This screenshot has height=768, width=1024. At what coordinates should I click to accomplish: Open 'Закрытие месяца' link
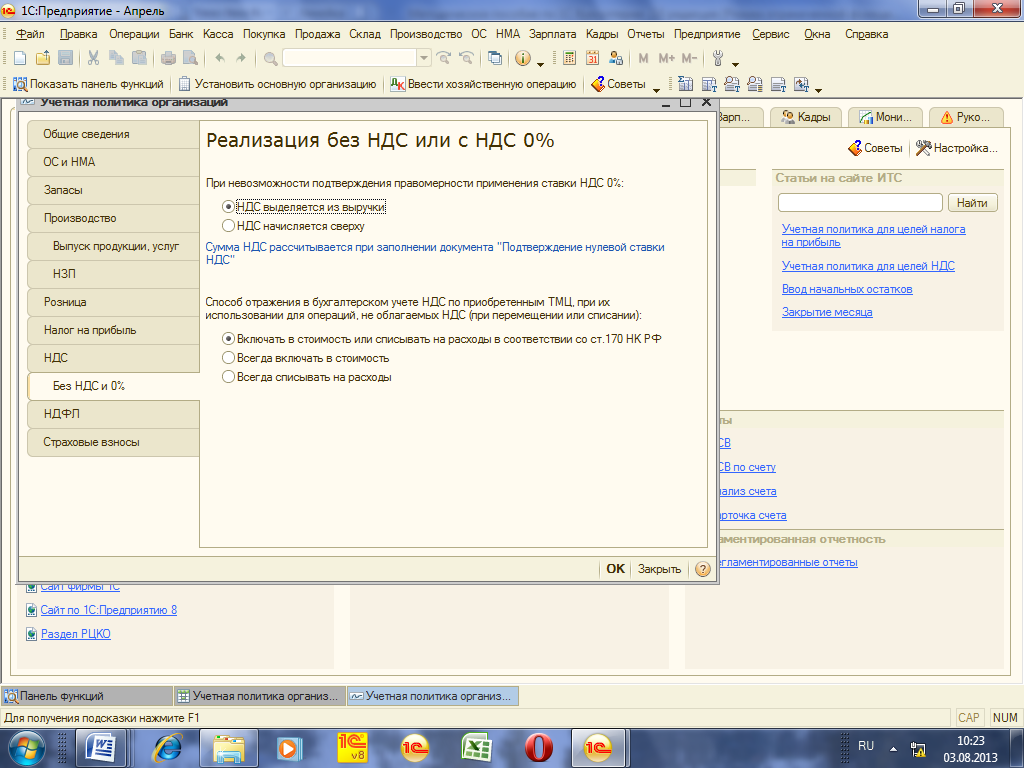click(827, 312)
